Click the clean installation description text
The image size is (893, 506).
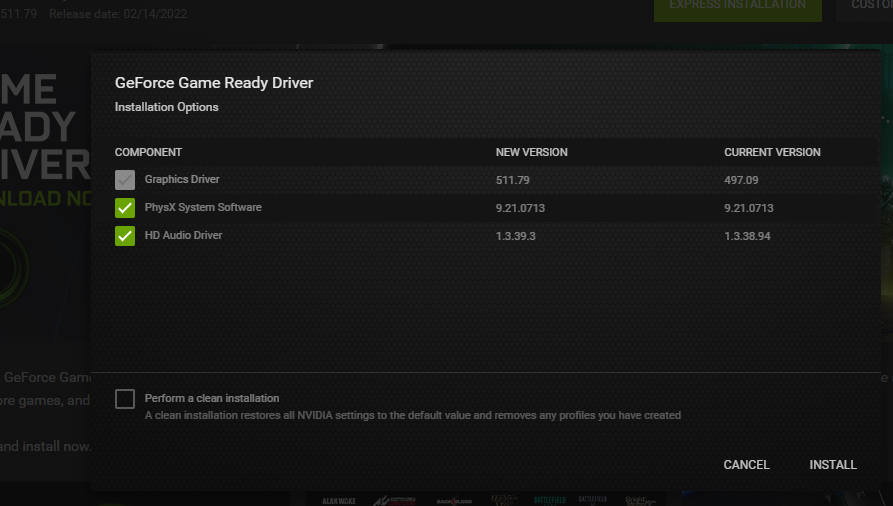(413, 415)
